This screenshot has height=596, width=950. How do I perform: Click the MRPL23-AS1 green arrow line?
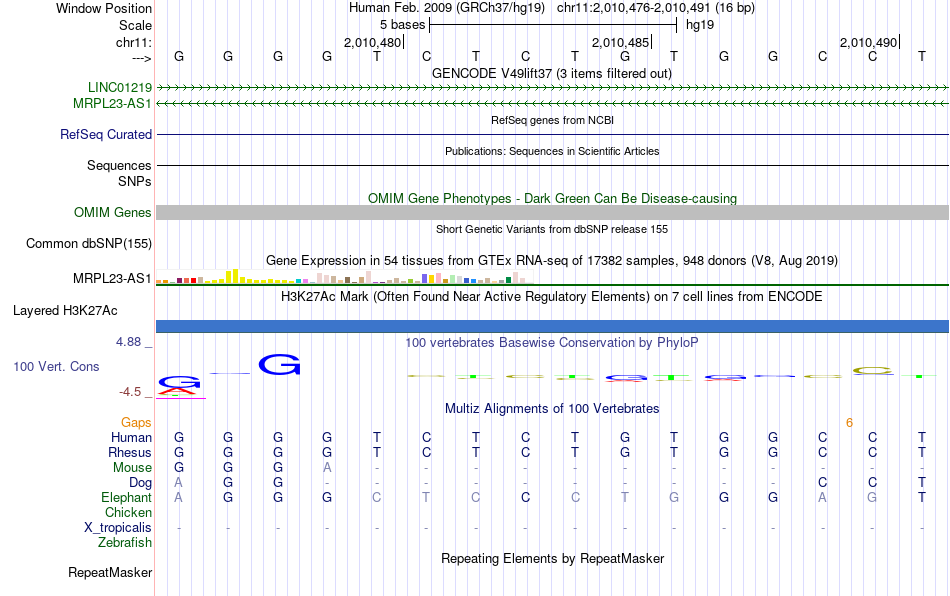tap(553, 104)
